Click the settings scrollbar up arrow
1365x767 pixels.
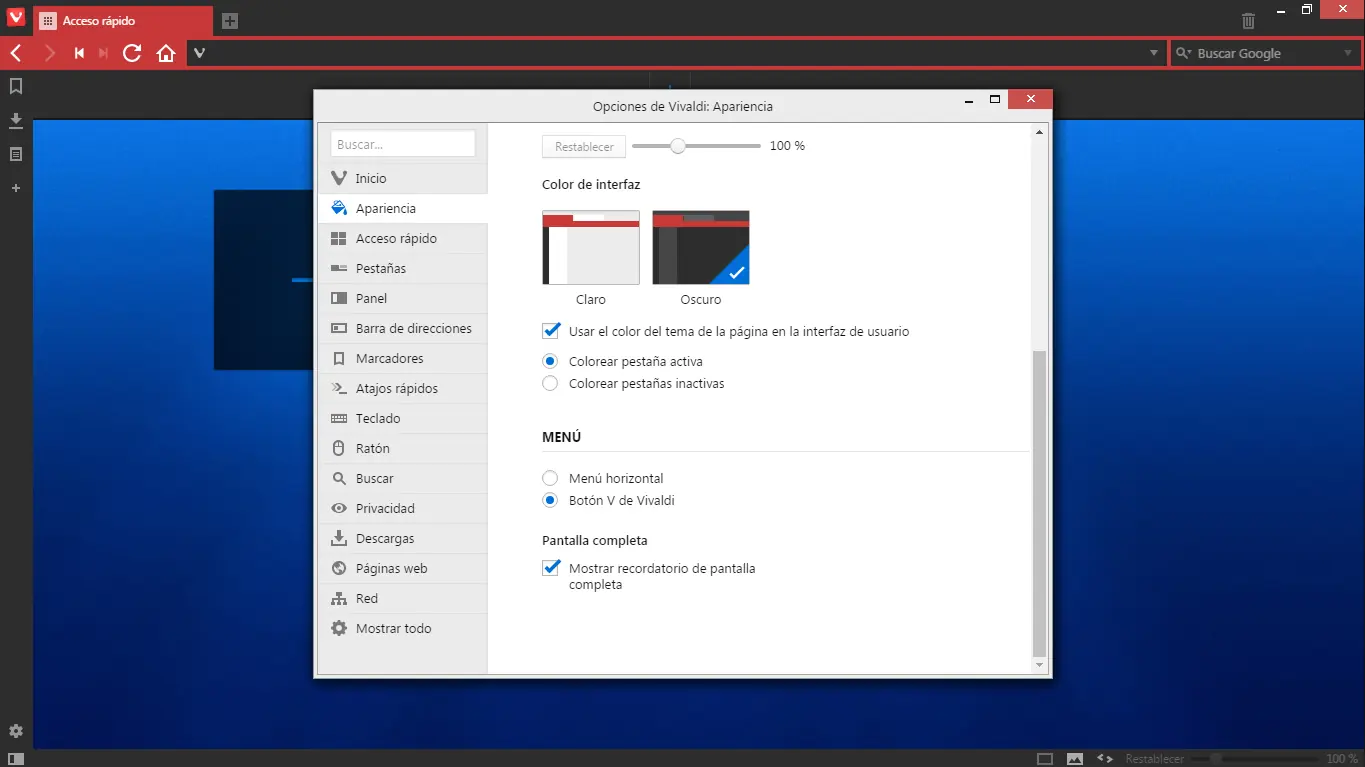tap(1039, 132)
